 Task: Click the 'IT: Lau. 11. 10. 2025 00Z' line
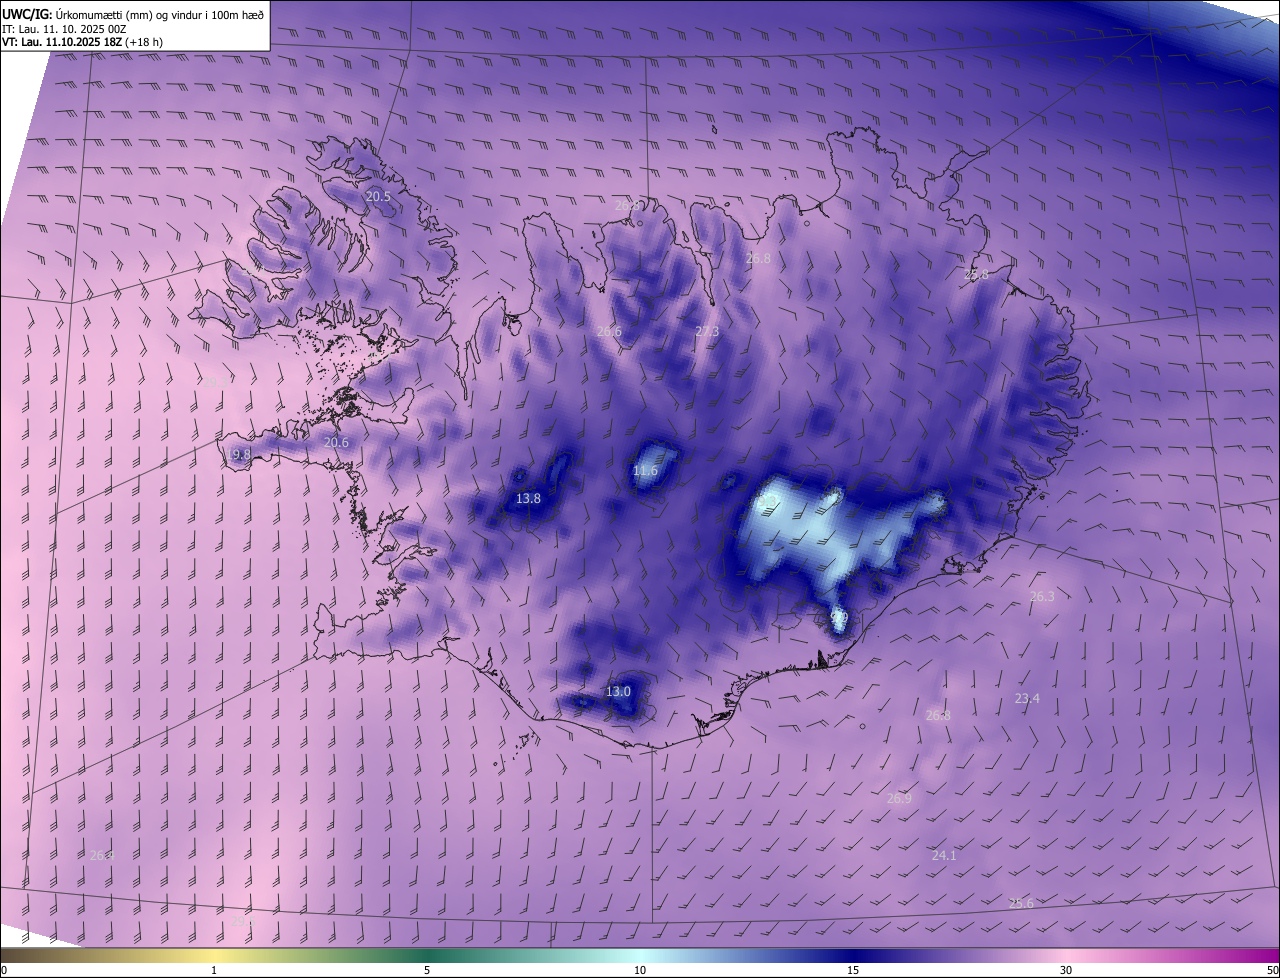63,29
